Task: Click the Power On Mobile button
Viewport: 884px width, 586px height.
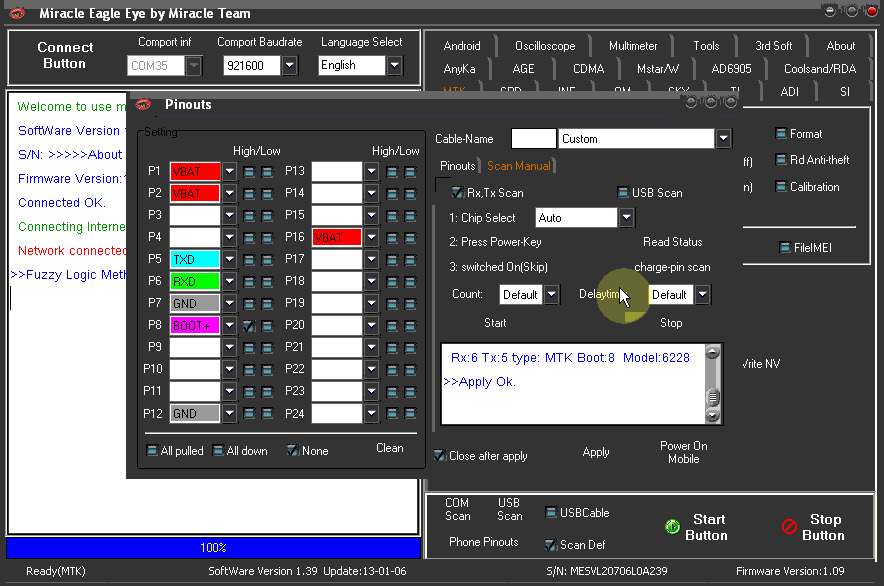Action: (683, 452)
